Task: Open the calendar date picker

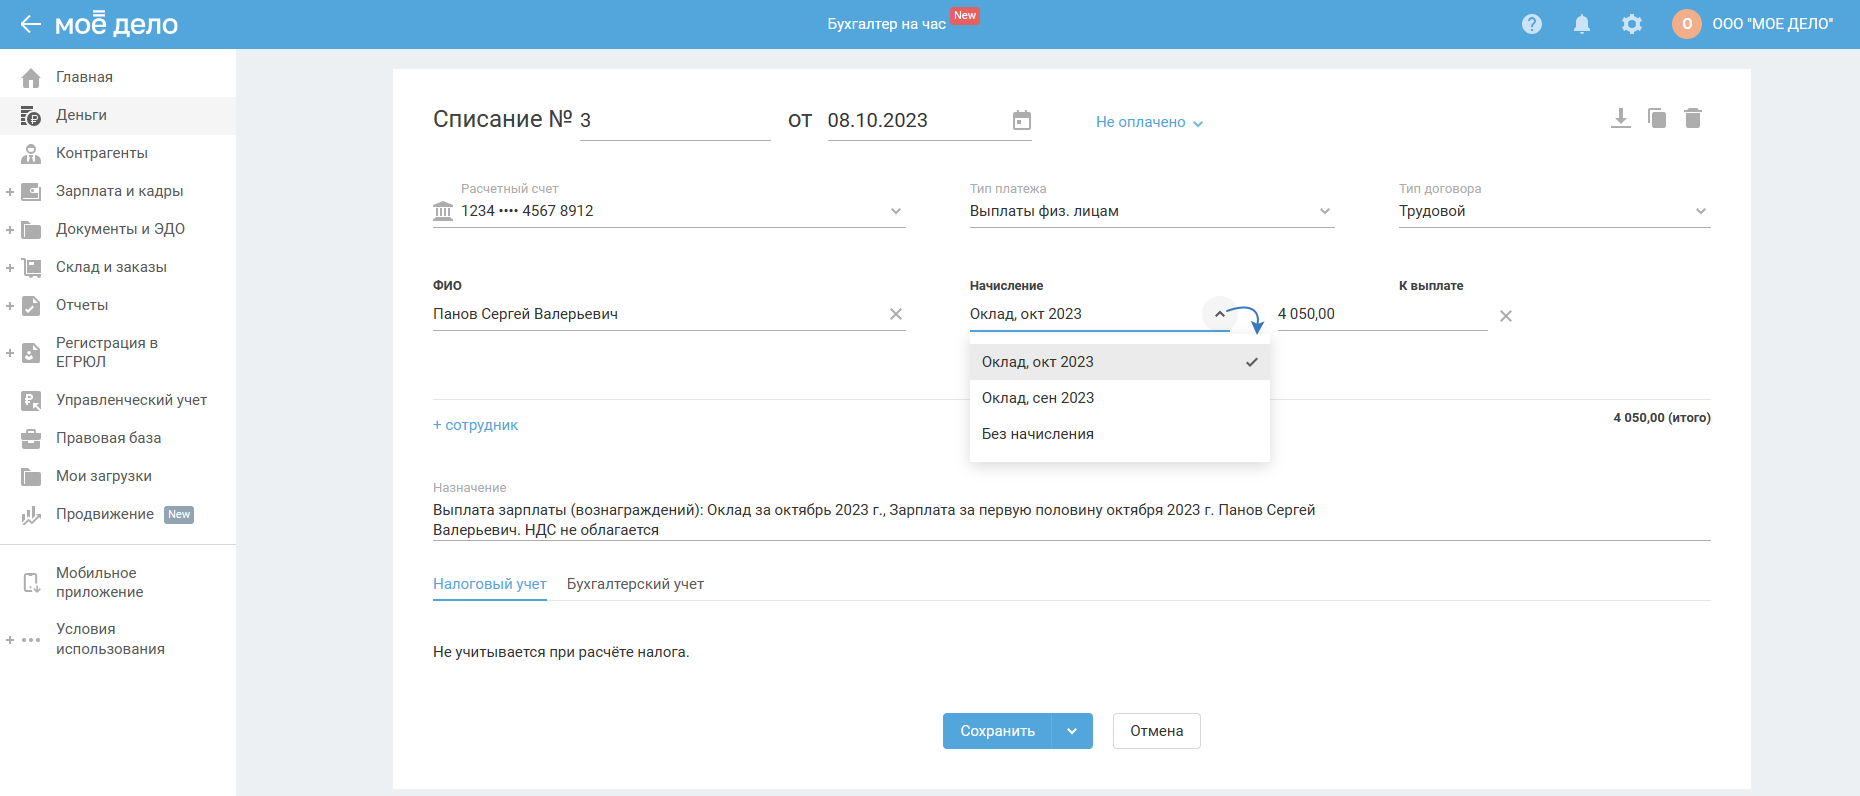Action: pos(1021,121)
